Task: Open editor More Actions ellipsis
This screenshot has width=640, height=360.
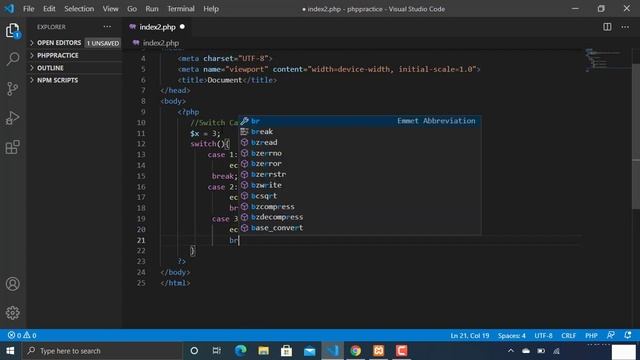Action: [x=625, y=27]
